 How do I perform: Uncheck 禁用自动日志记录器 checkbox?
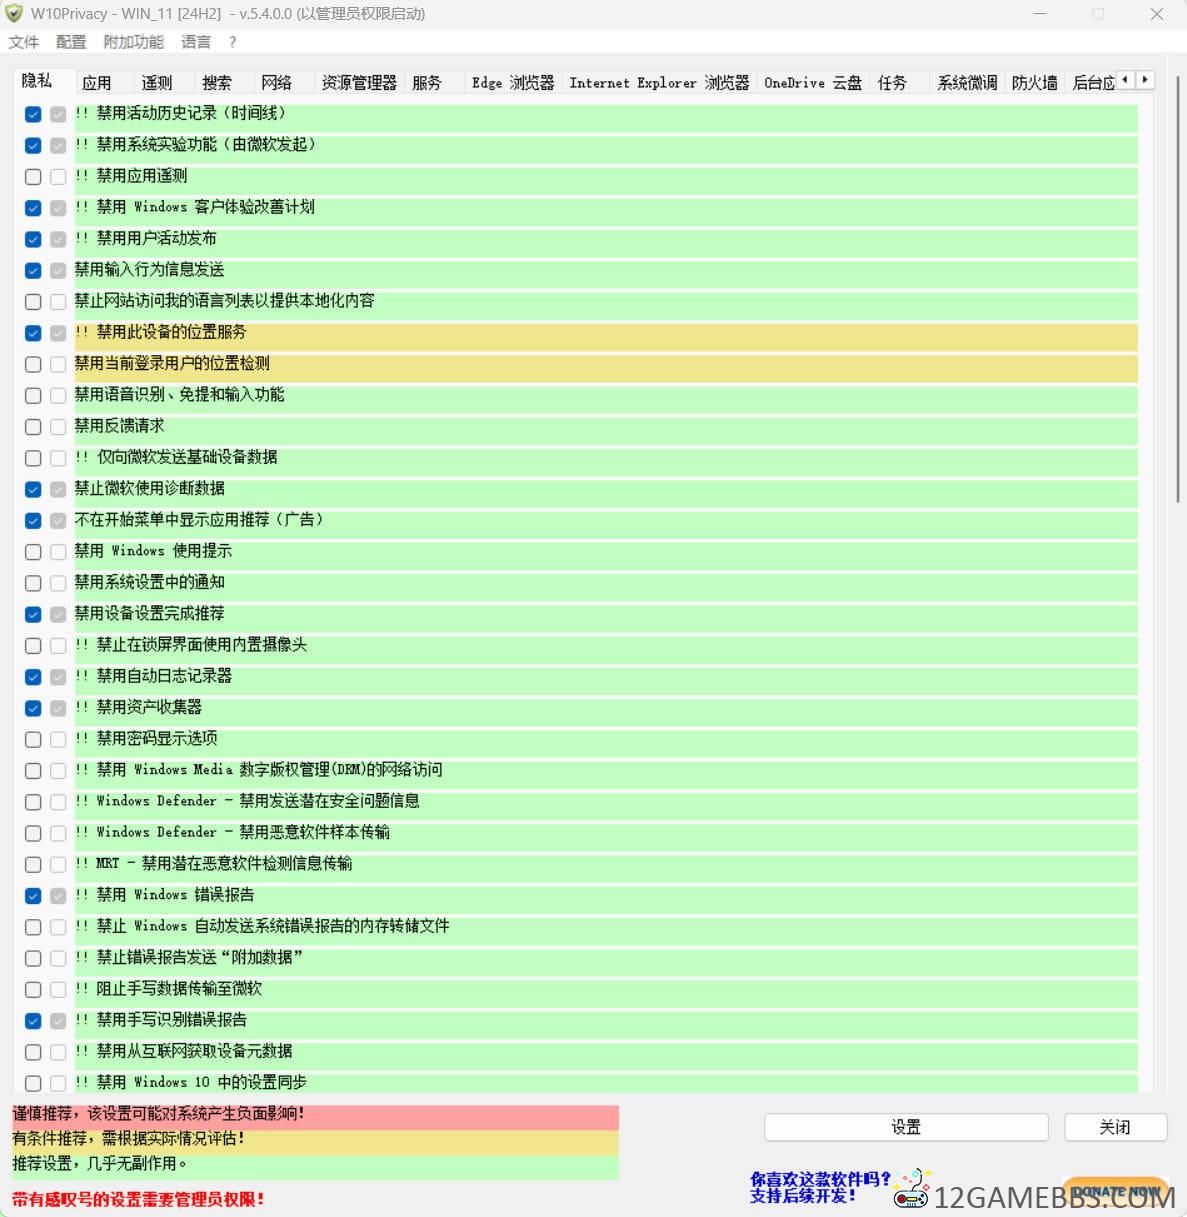(x=33, y=677)
